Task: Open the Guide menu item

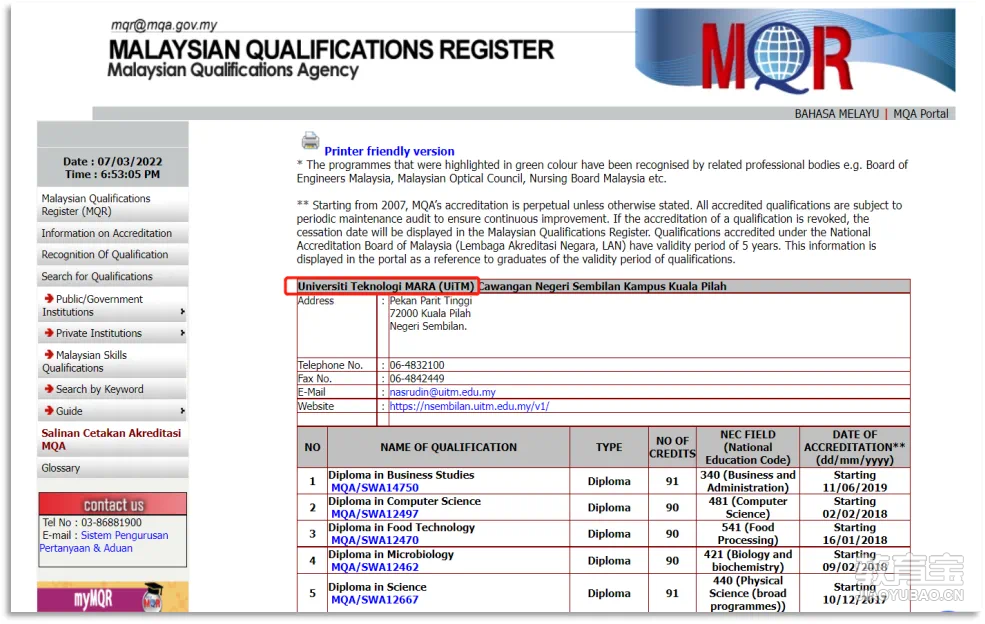Action: click(x=112, y=411)
